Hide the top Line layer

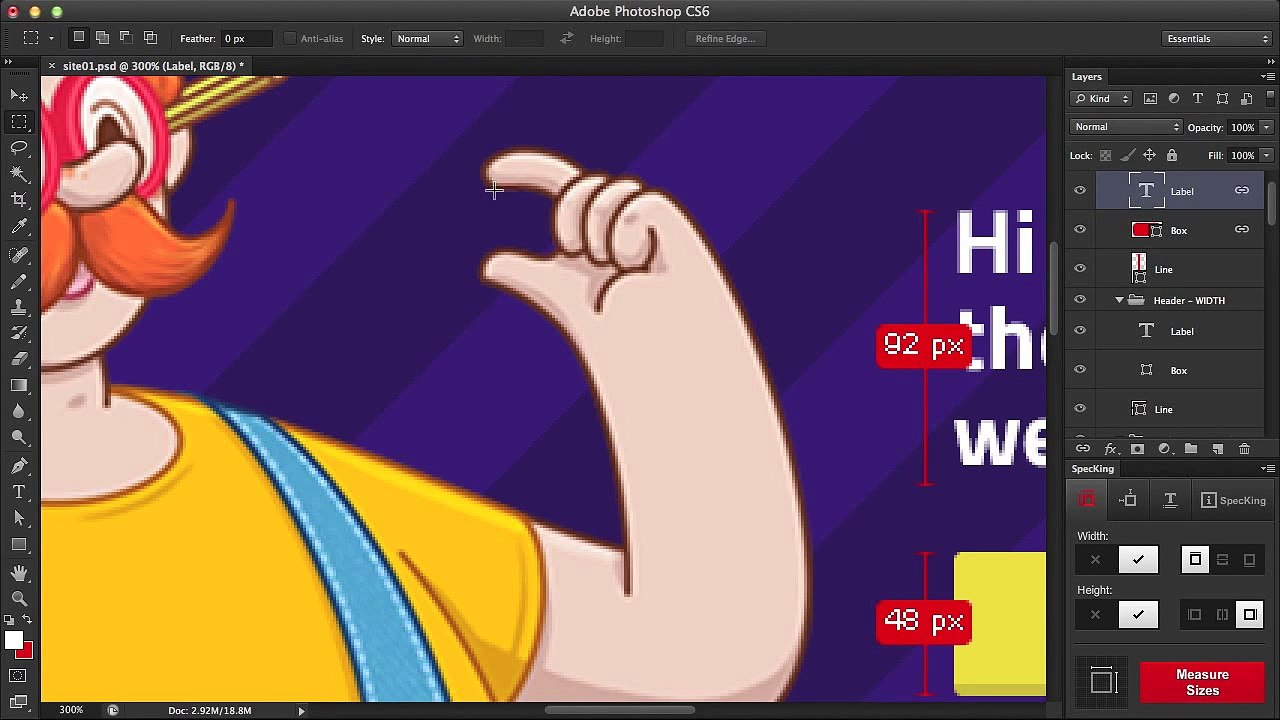click(x=1080, y=268)
